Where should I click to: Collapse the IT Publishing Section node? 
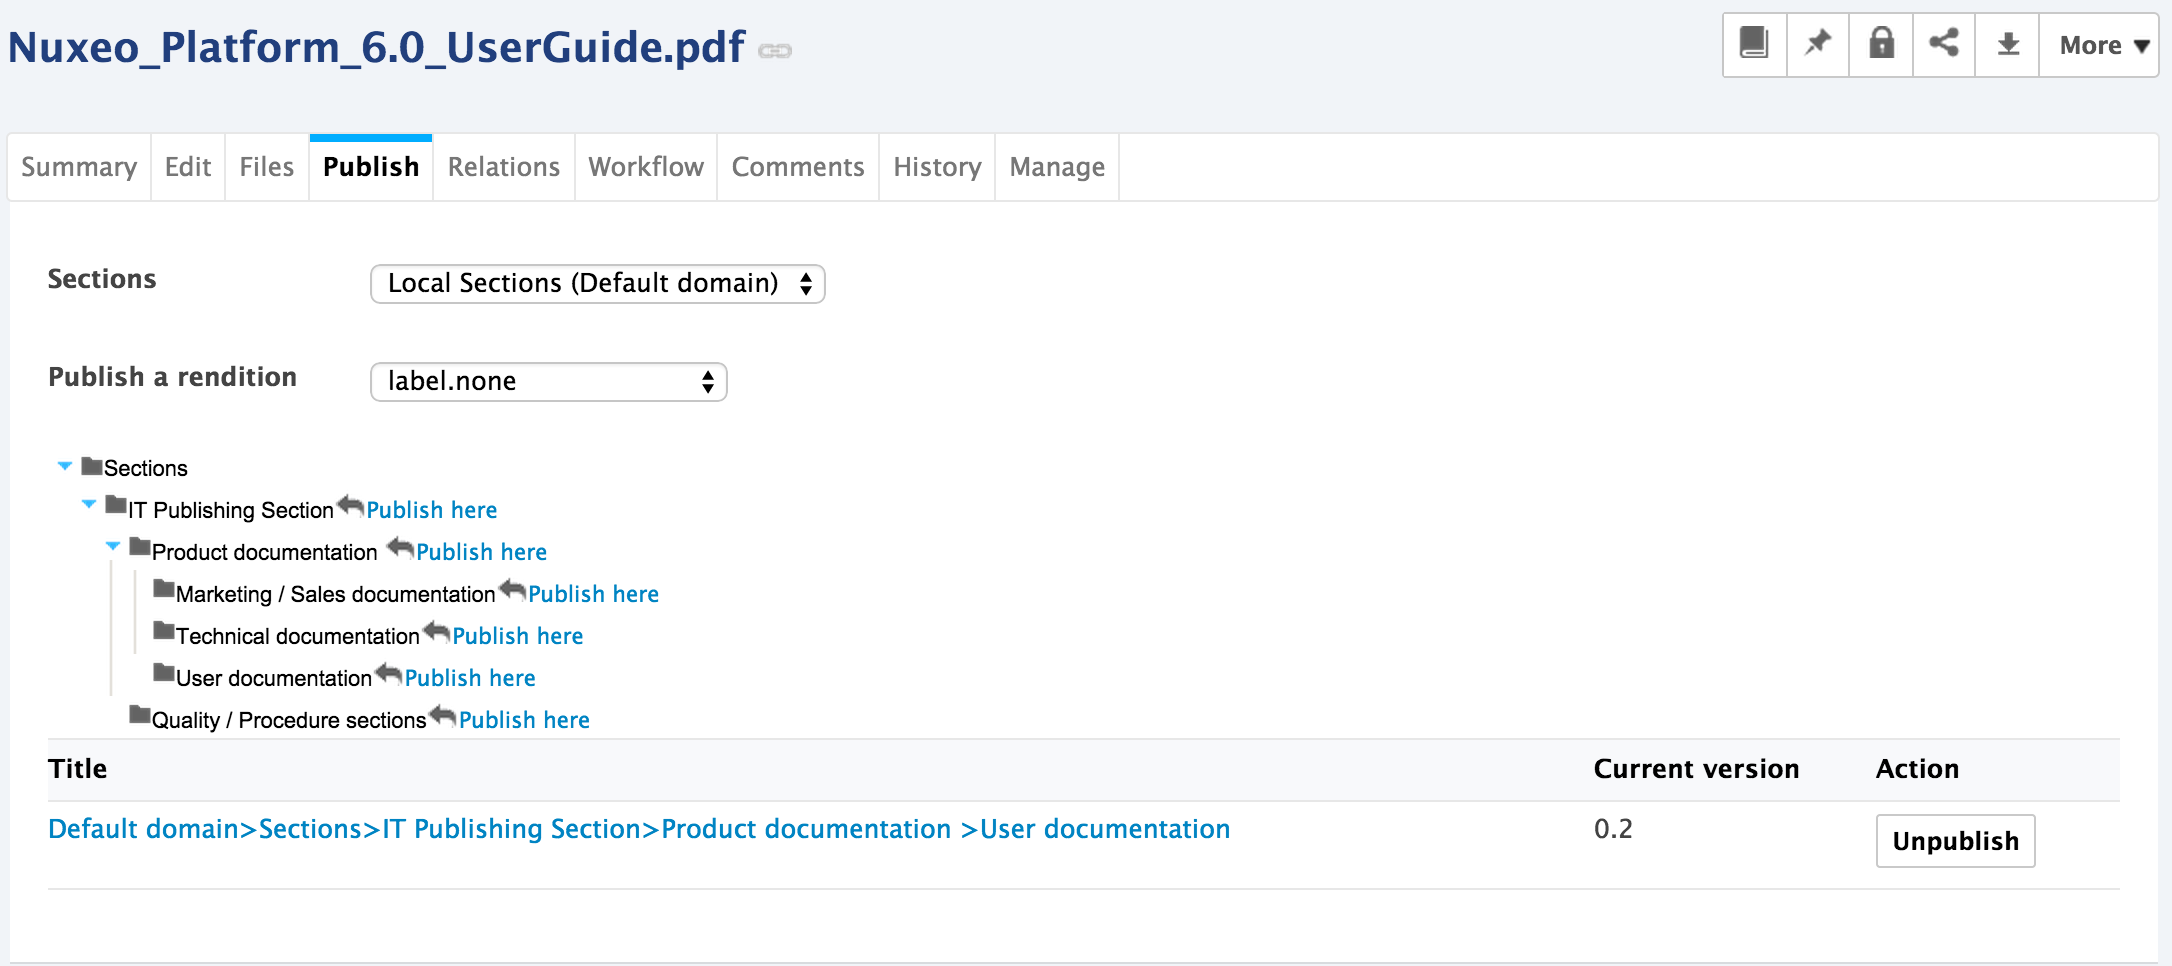[89, 505]
